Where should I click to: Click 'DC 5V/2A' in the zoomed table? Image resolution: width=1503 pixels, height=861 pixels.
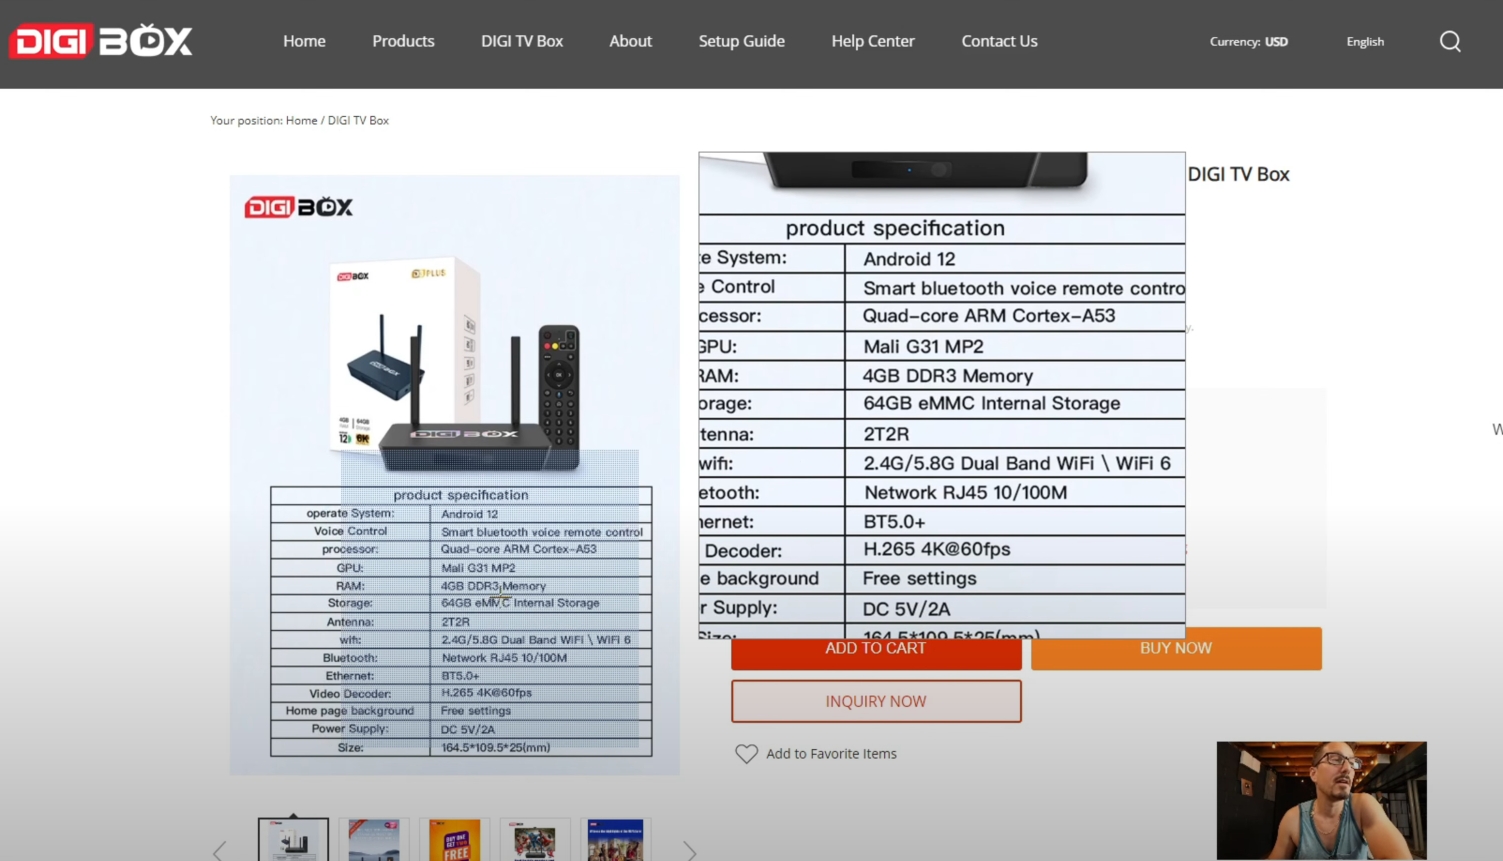point(906,609)
